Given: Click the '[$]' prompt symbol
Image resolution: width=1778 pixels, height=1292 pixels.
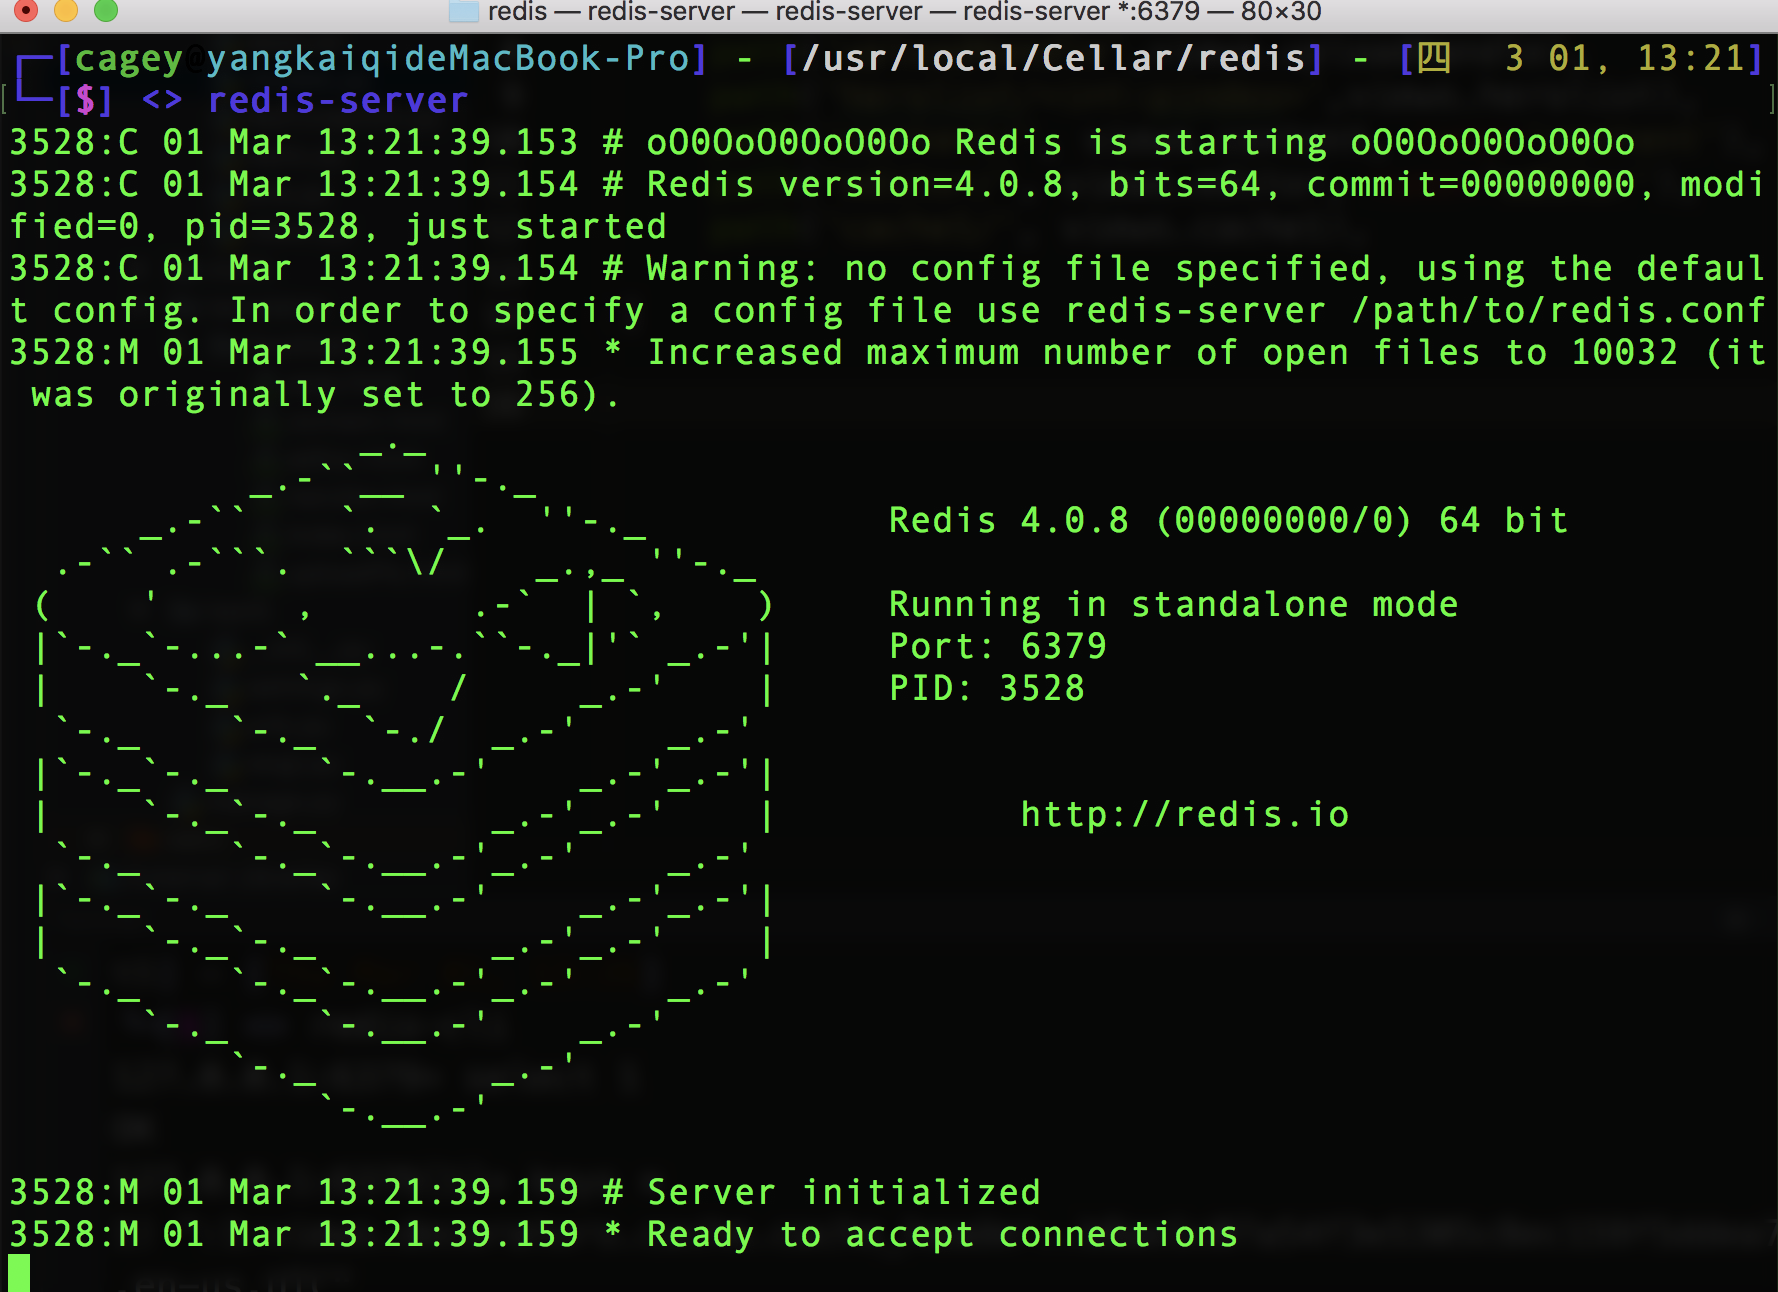Looking at the screenshot, I should click(85, 100).
